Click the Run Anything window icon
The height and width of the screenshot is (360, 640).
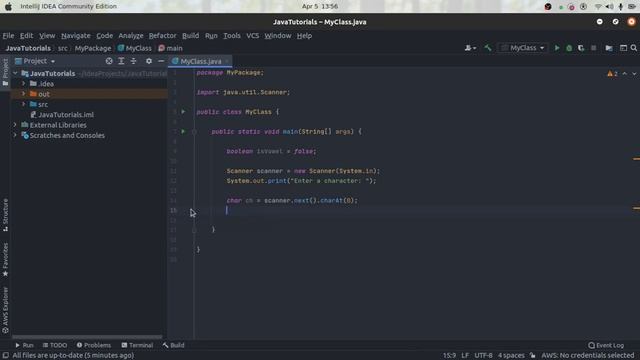pos(623,48)
